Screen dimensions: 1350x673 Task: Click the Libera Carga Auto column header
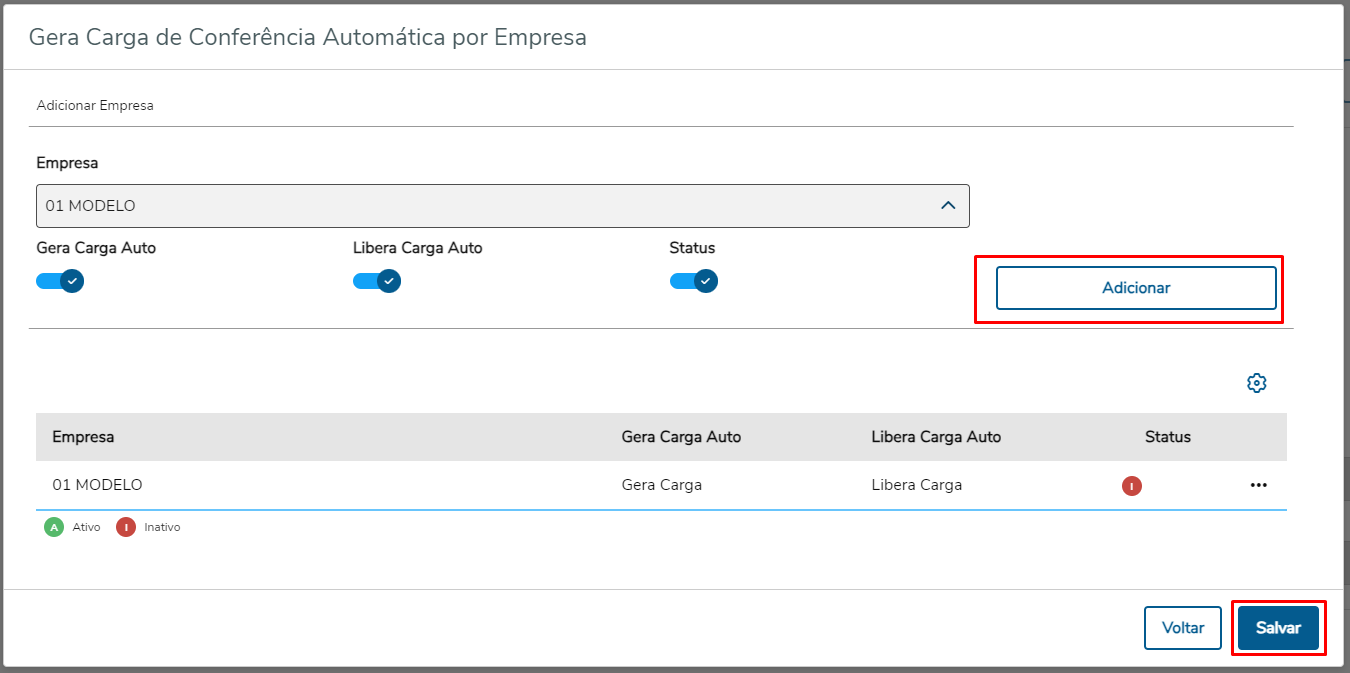click(936, 437)
